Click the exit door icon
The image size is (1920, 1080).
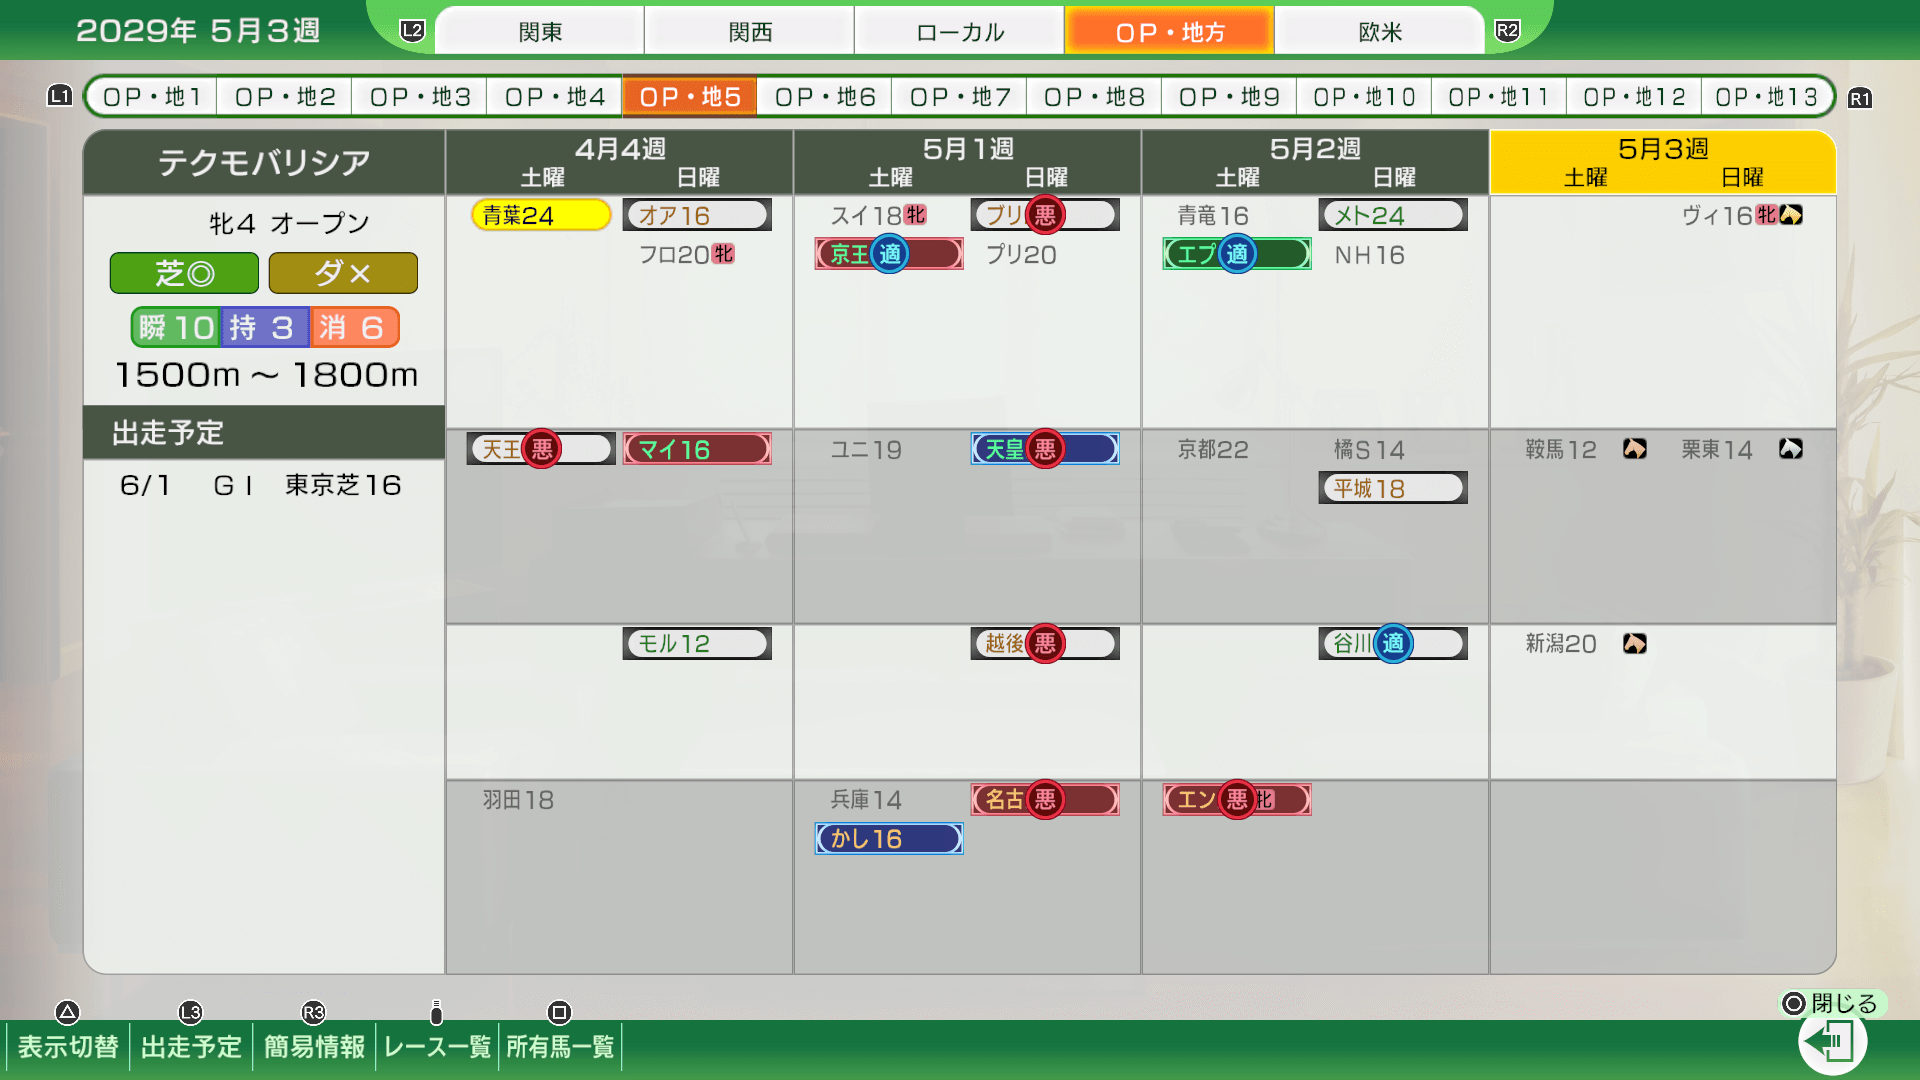tap(1833, 1042)
